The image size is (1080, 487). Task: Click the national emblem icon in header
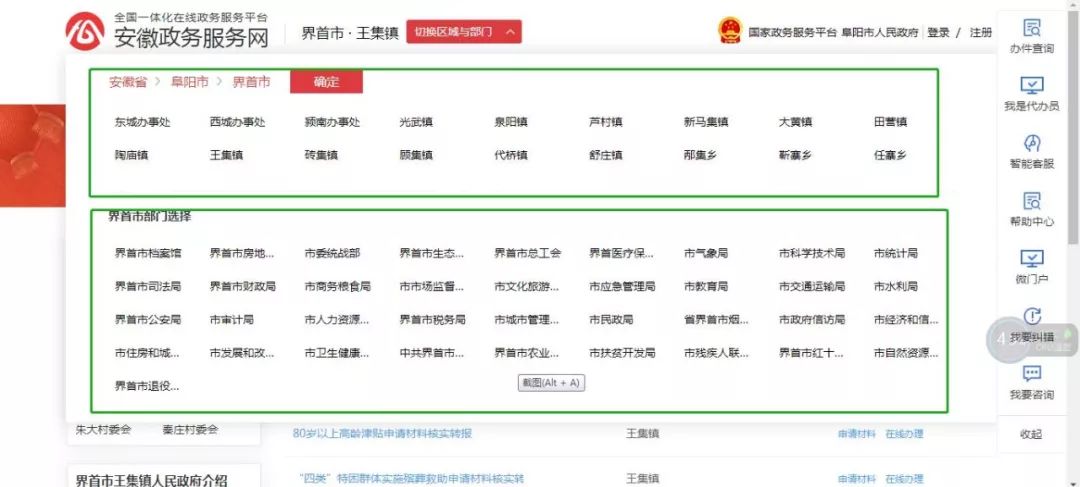point(730,32)
